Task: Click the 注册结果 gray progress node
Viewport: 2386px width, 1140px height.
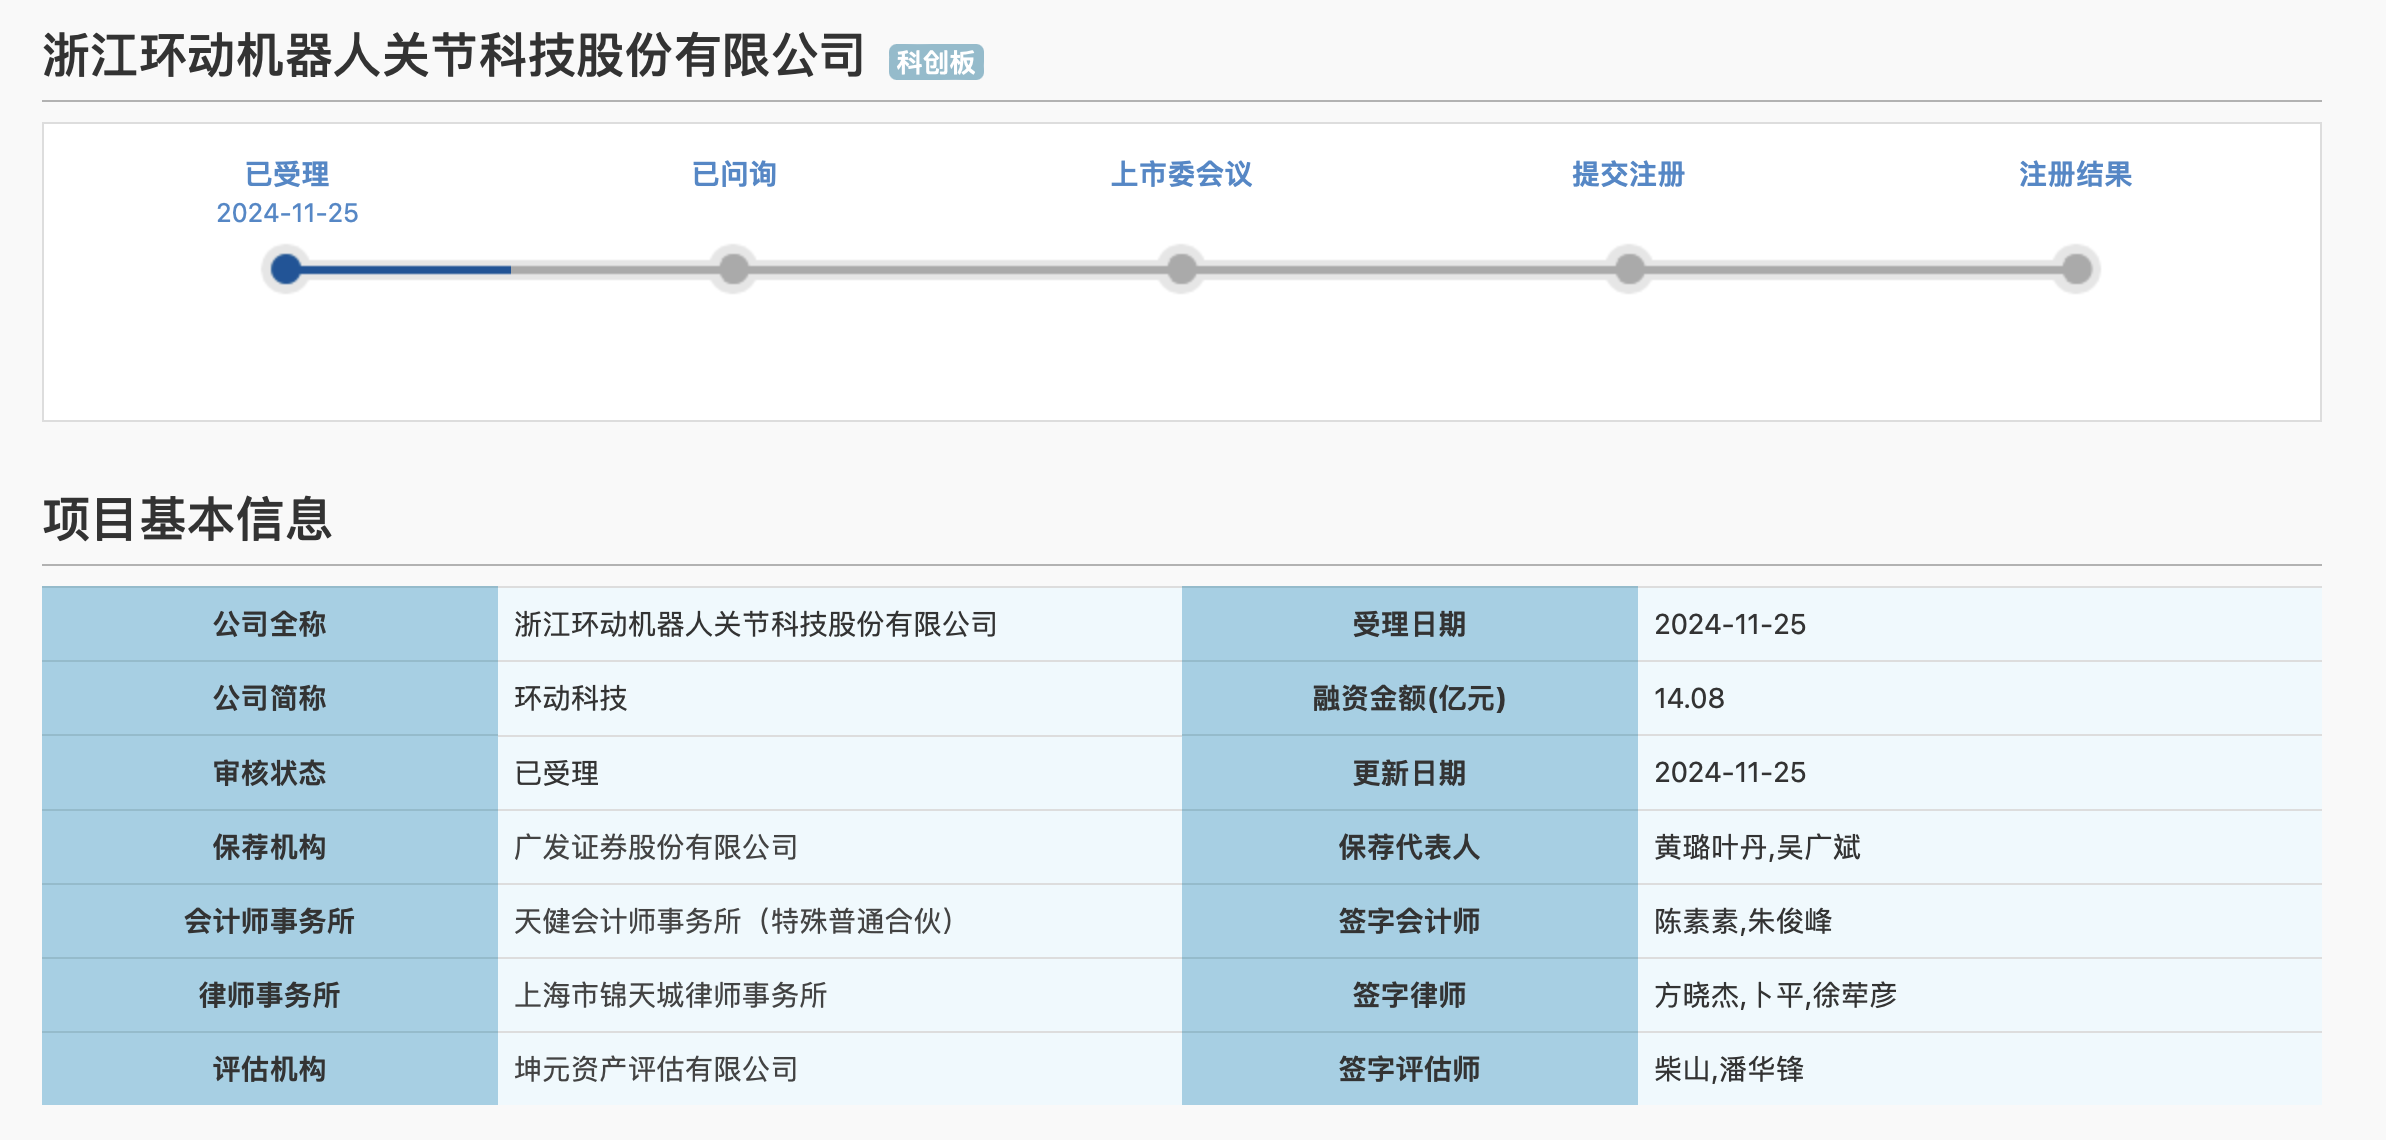Action: pyautogui.click(x=2077, y=269)
